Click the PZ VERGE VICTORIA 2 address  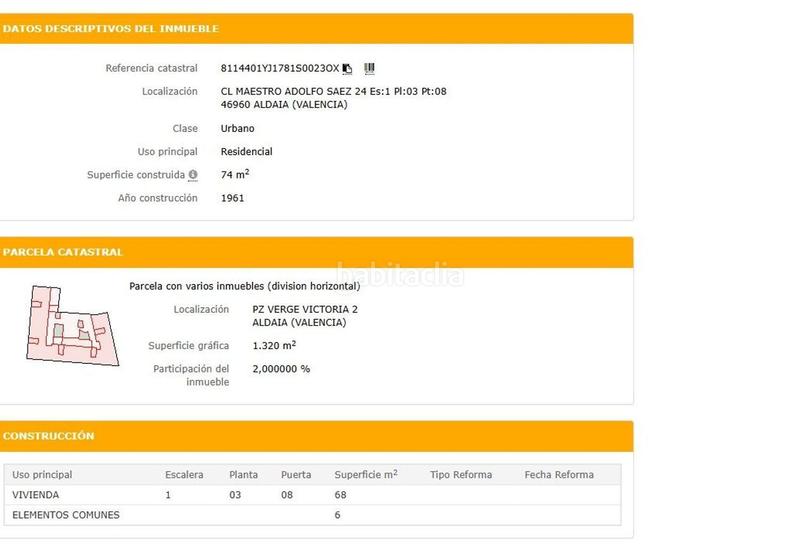(305, 310)
